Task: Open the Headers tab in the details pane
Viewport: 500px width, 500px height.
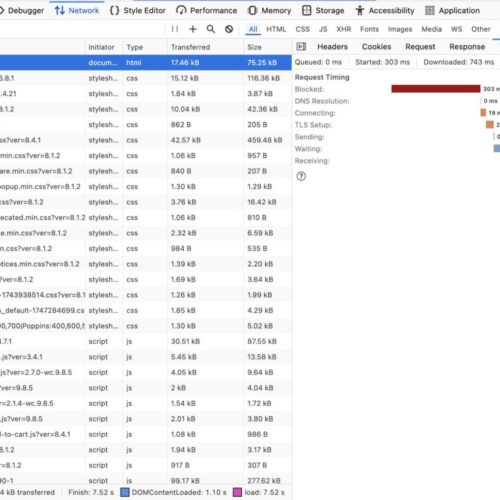Action: 332,47
